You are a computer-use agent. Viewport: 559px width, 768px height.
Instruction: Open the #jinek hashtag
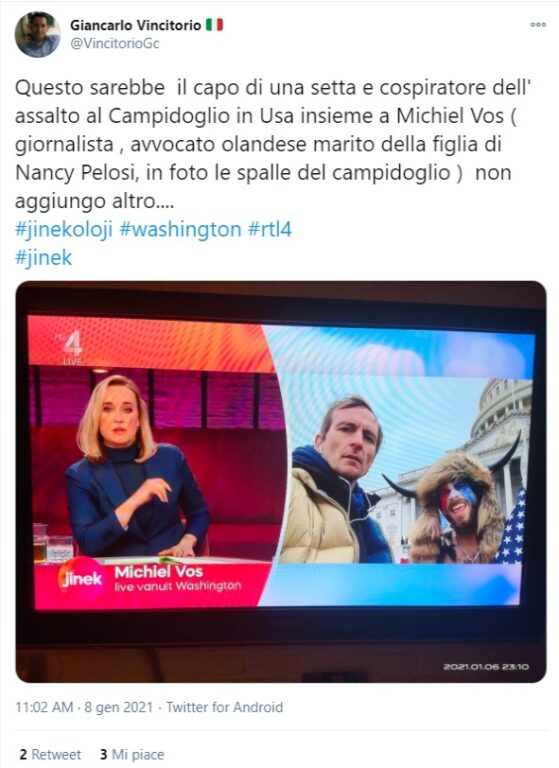click(44, 258)
